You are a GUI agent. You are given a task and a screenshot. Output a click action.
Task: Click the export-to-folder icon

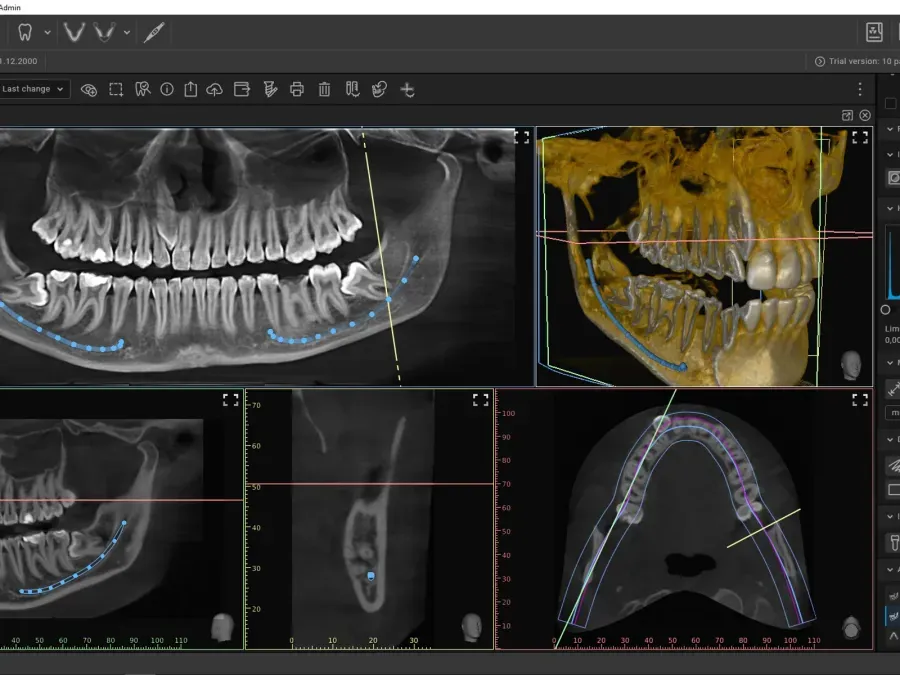(242, 89)
